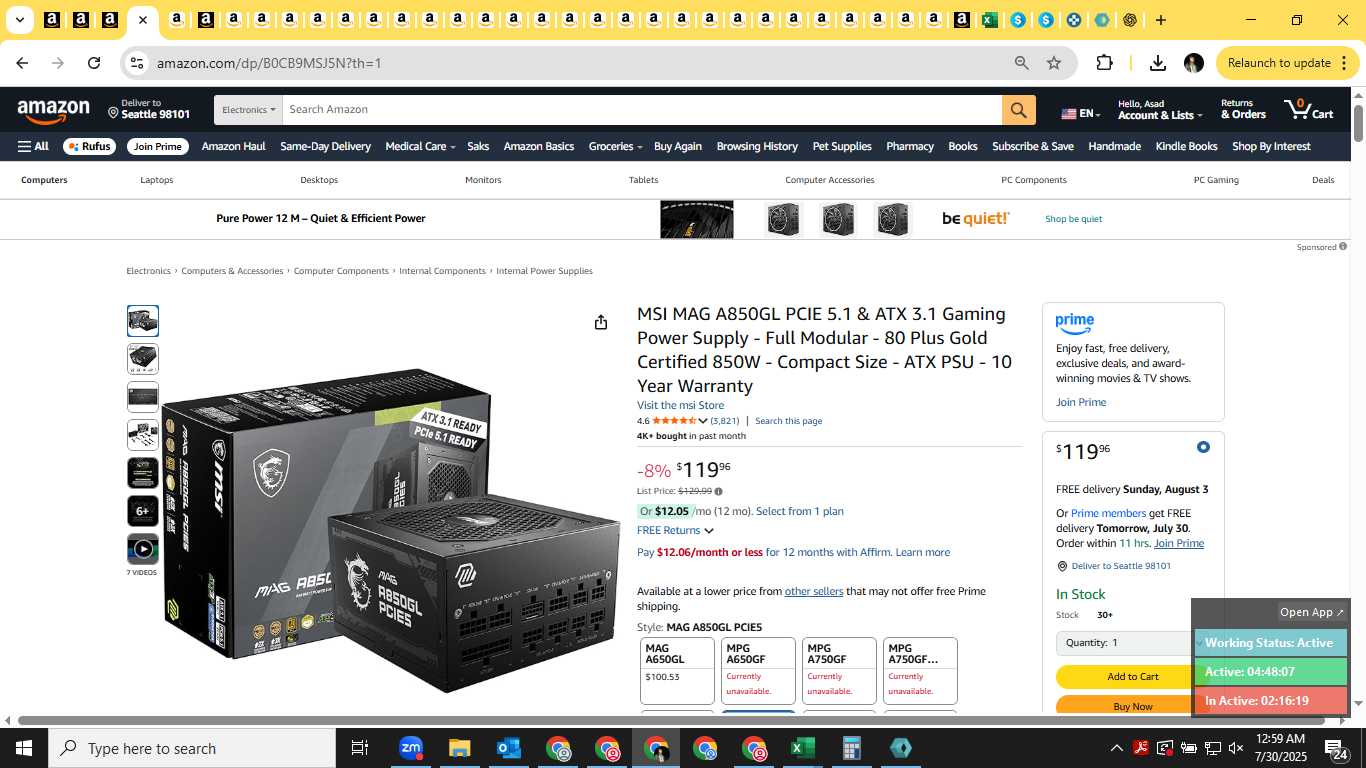Open the Laptops subcategory tab
This screenshot has height=768, width=1366.
157,180
